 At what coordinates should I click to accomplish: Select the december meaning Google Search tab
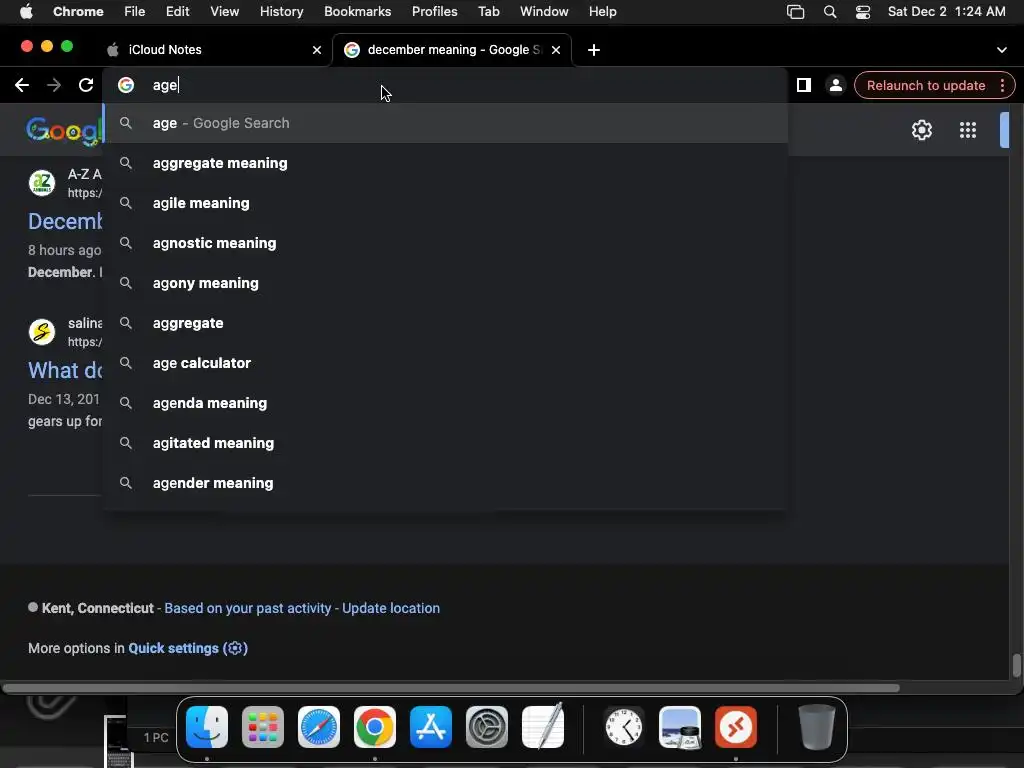point(453,50)
